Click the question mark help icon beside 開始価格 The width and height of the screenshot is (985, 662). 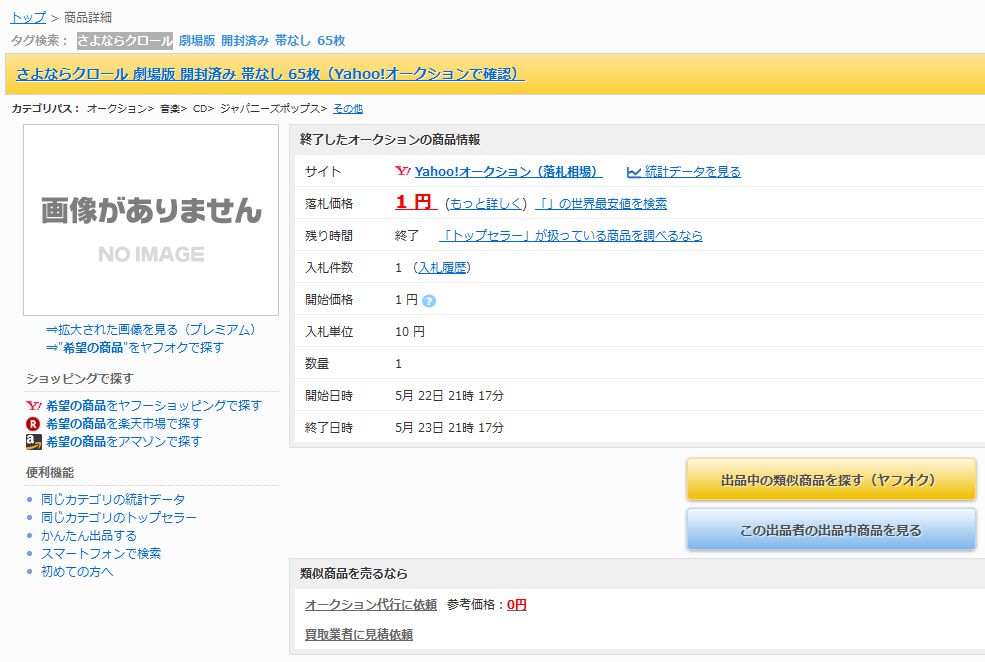tap(429, 301)
